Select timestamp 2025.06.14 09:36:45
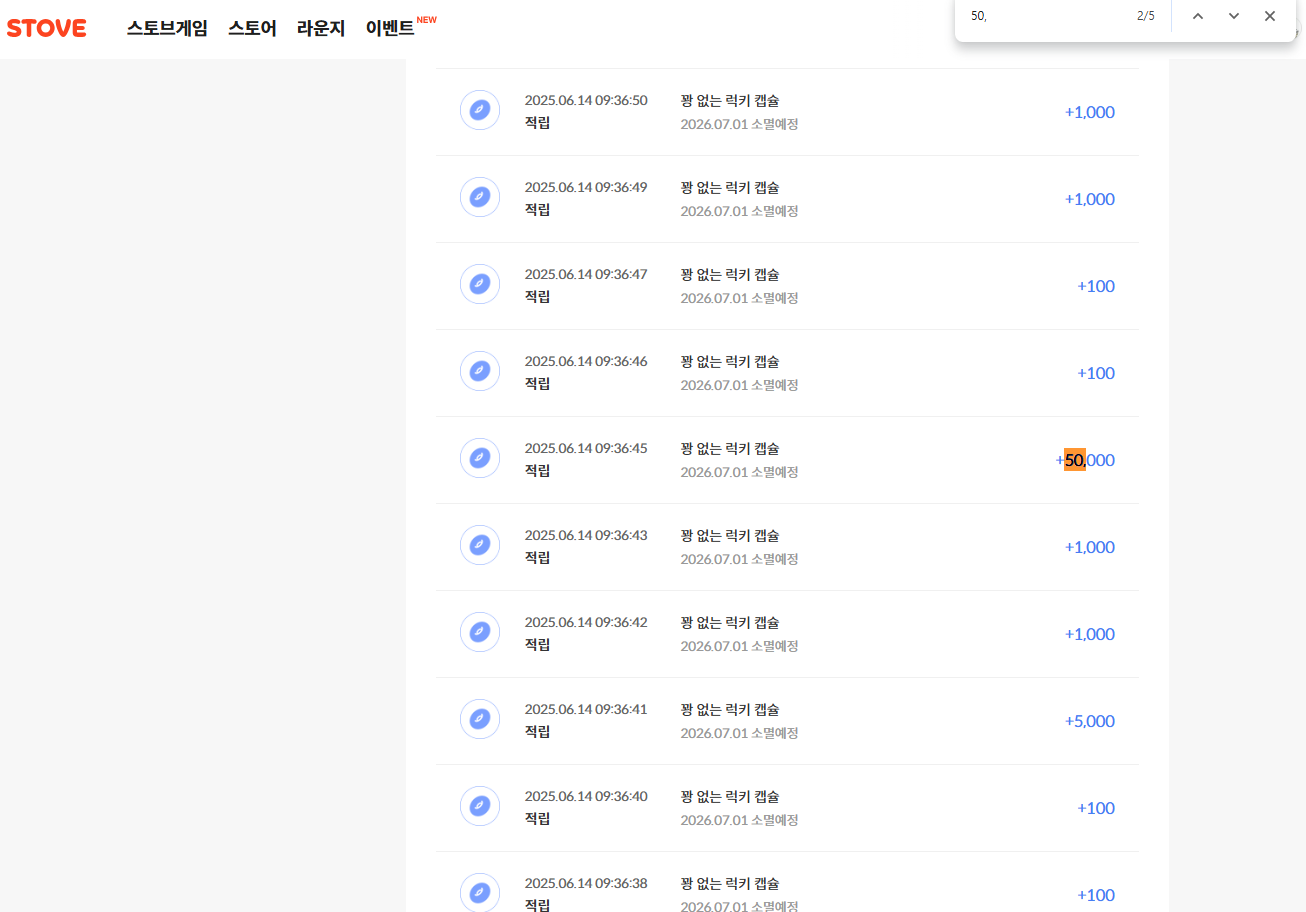 (x=586, y=448)
